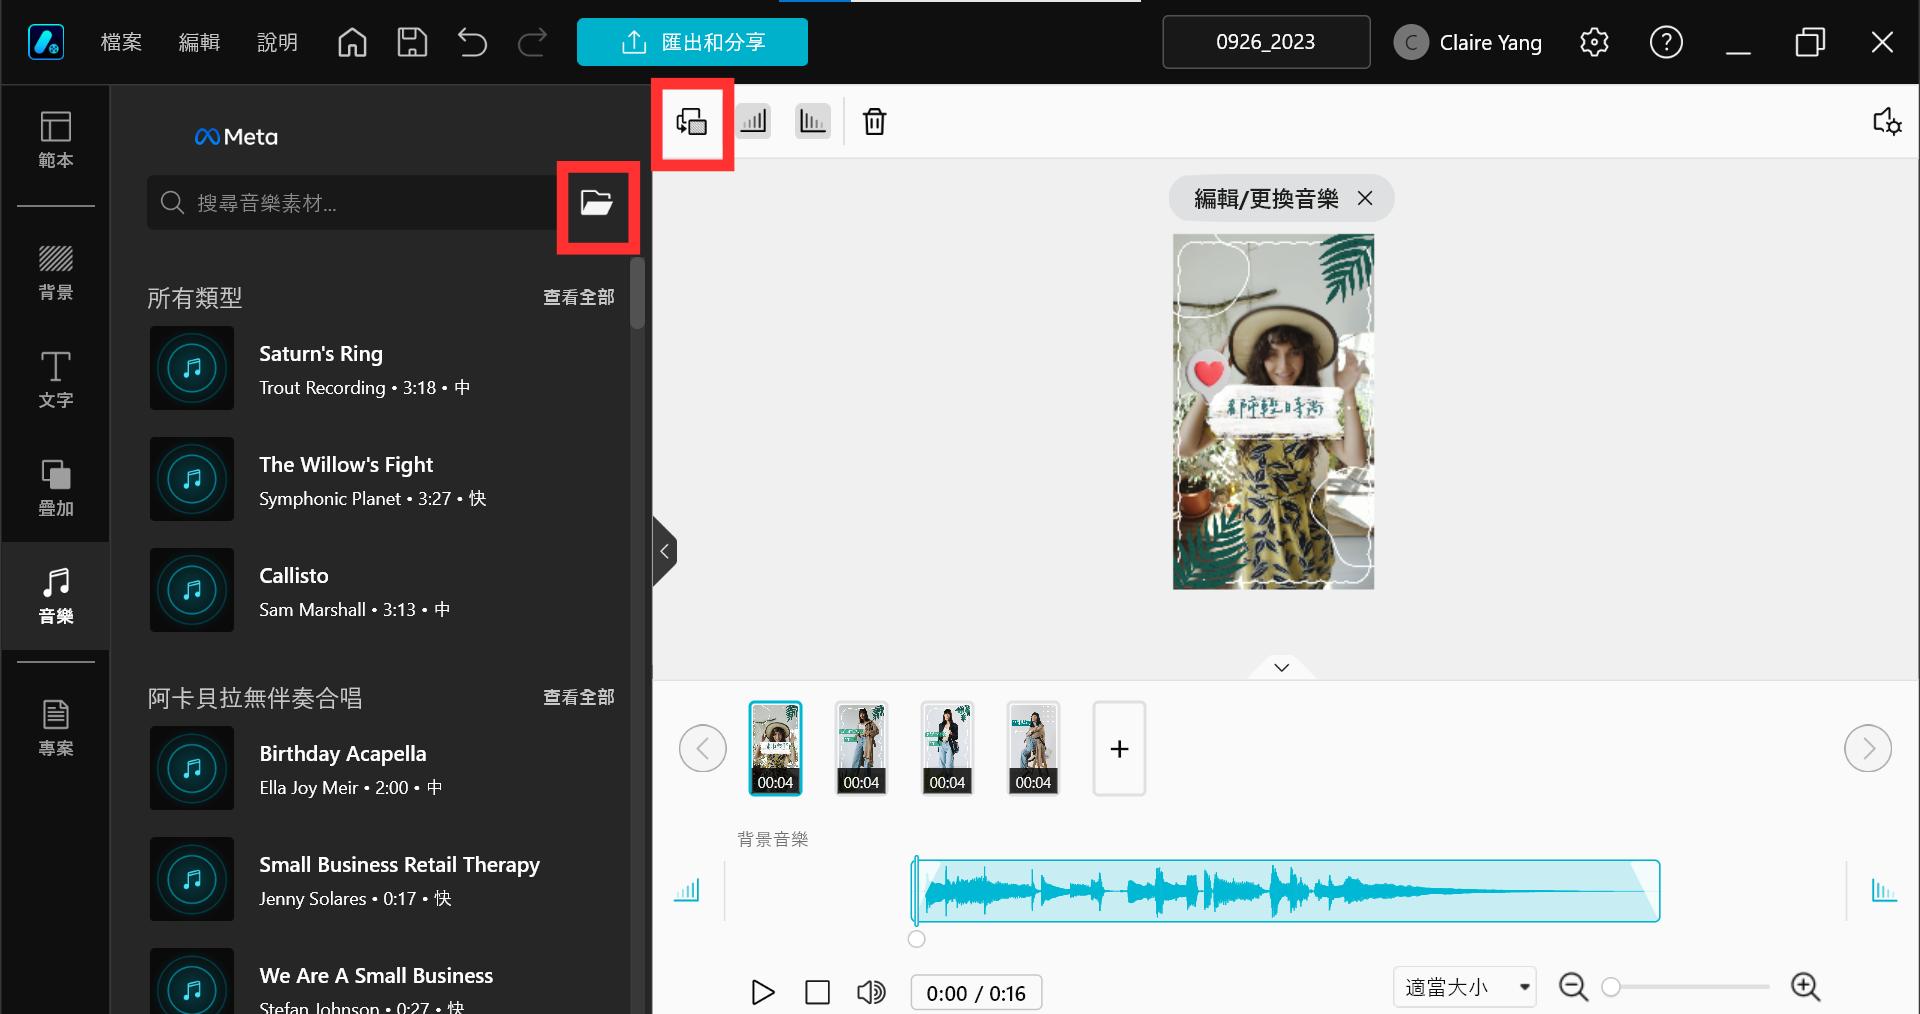Collapse the preview area with the down chevron
The image size is (1920, 1014).
pyautogui.click(x=1280, y=667)
